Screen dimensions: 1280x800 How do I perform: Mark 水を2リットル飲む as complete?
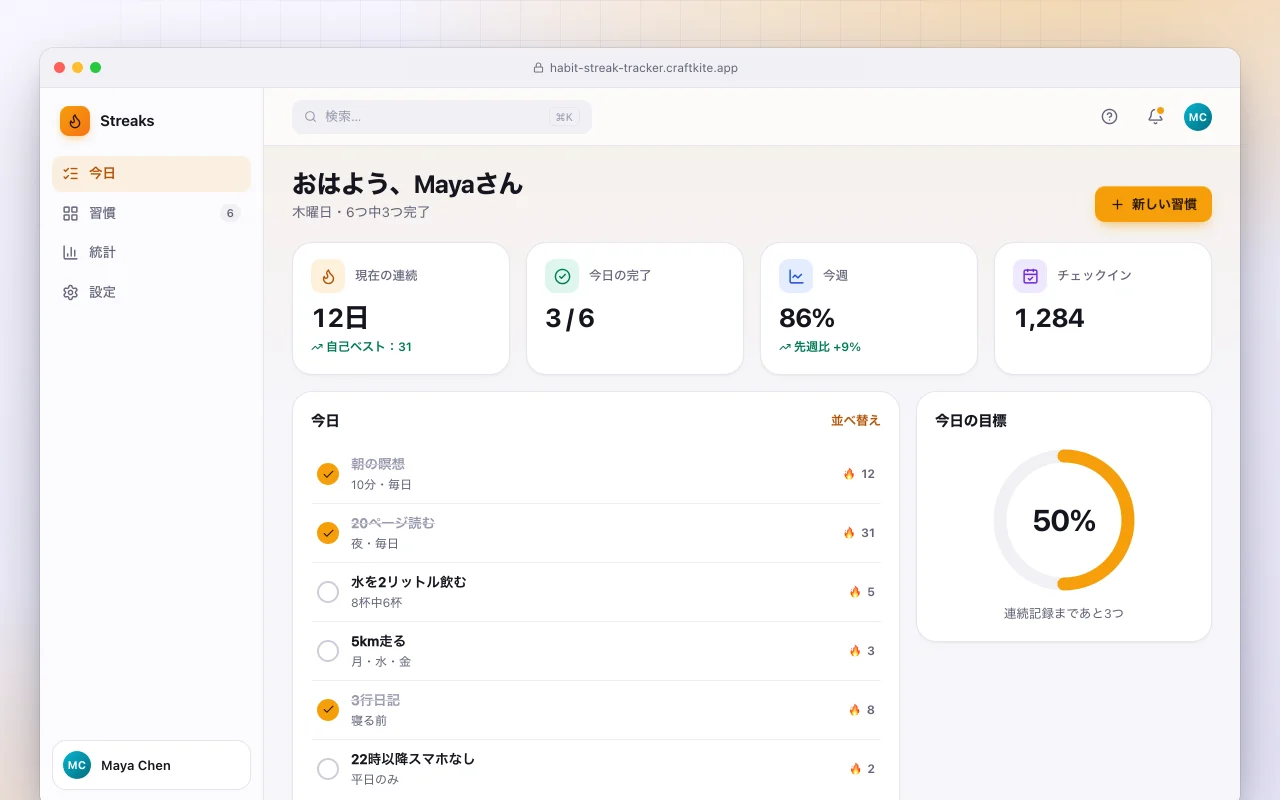tap(328, 592)
